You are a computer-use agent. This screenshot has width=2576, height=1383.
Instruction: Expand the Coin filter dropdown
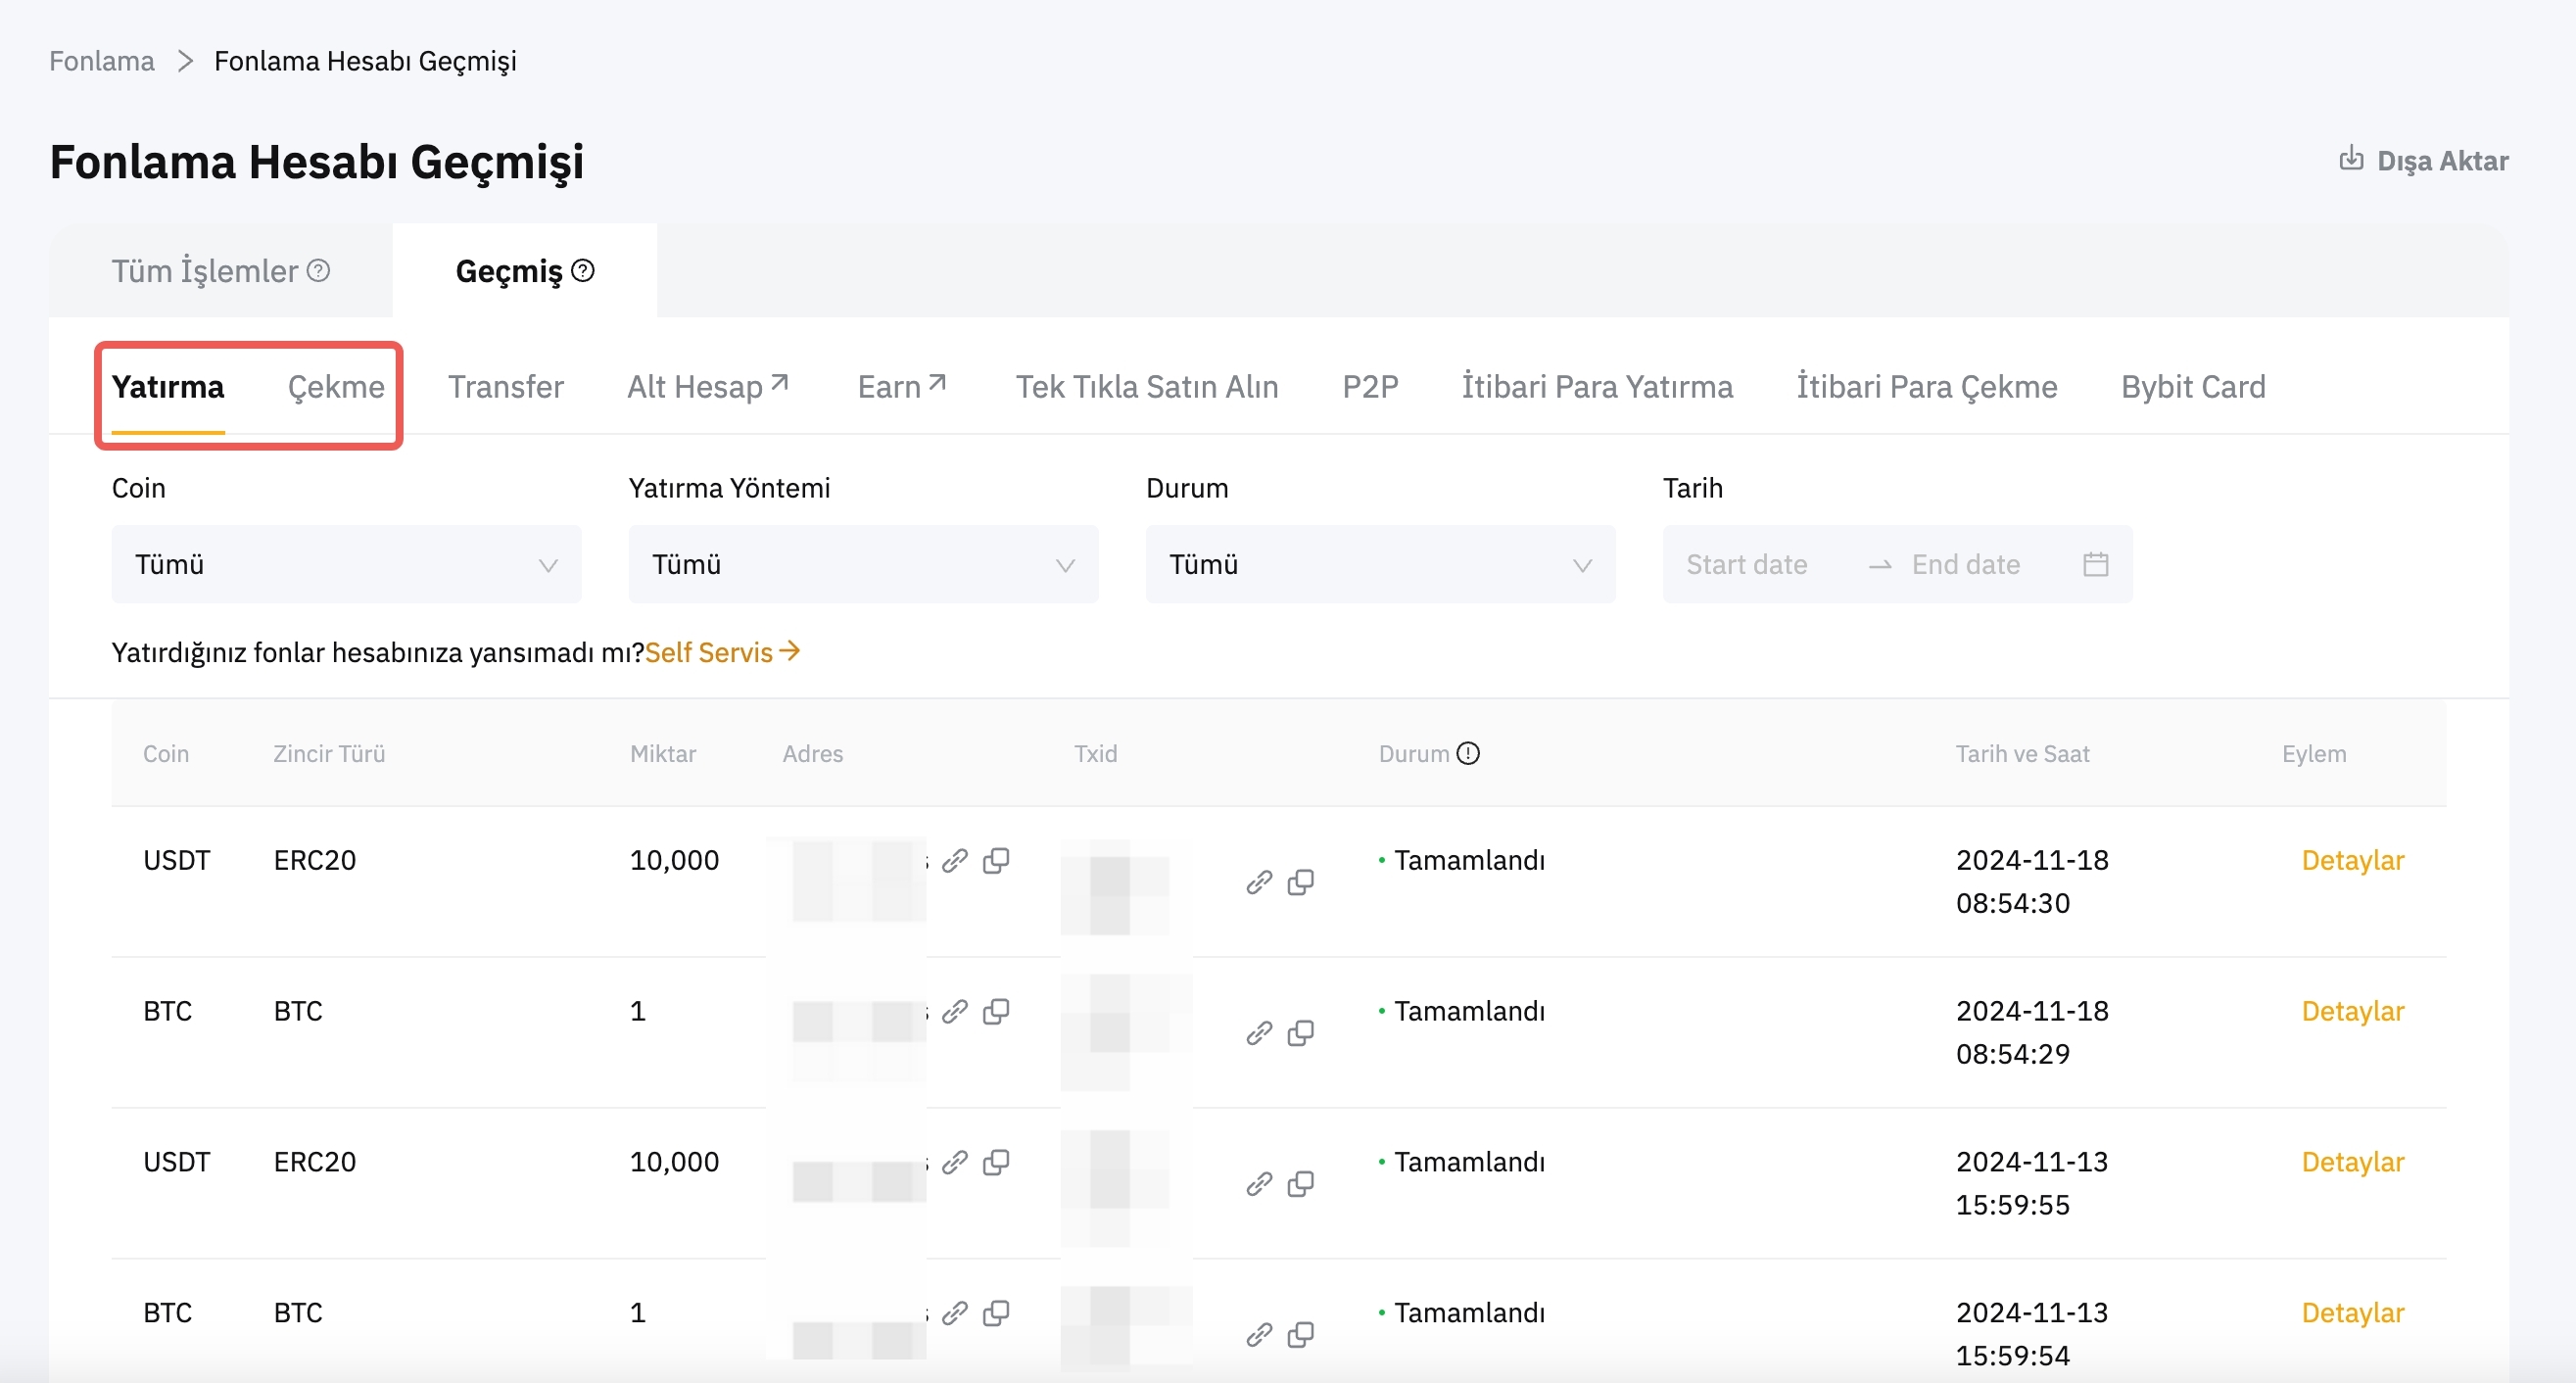pyautogui.click(x=346, y=564)
